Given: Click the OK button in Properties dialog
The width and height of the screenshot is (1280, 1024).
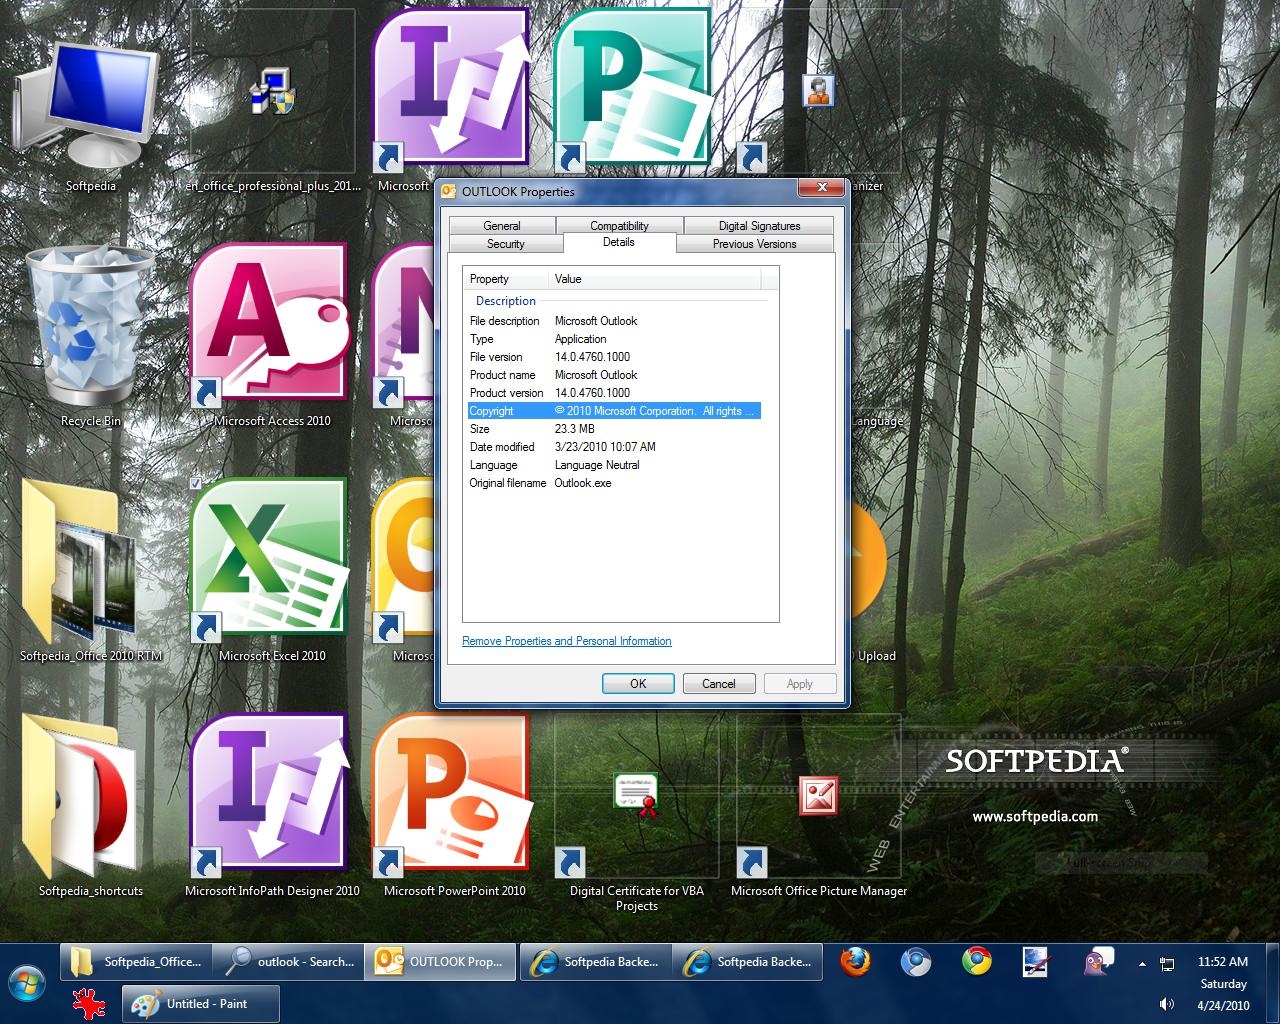Looking at the screenshot, I should pos(638,684).
